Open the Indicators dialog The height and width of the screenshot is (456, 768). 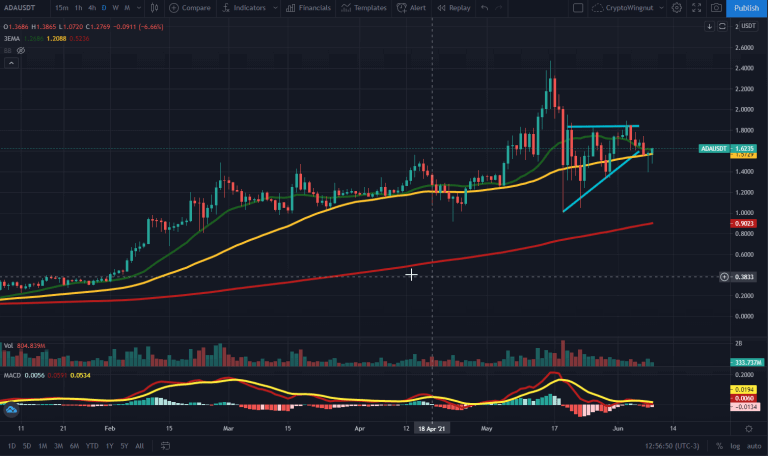(244, 8)
